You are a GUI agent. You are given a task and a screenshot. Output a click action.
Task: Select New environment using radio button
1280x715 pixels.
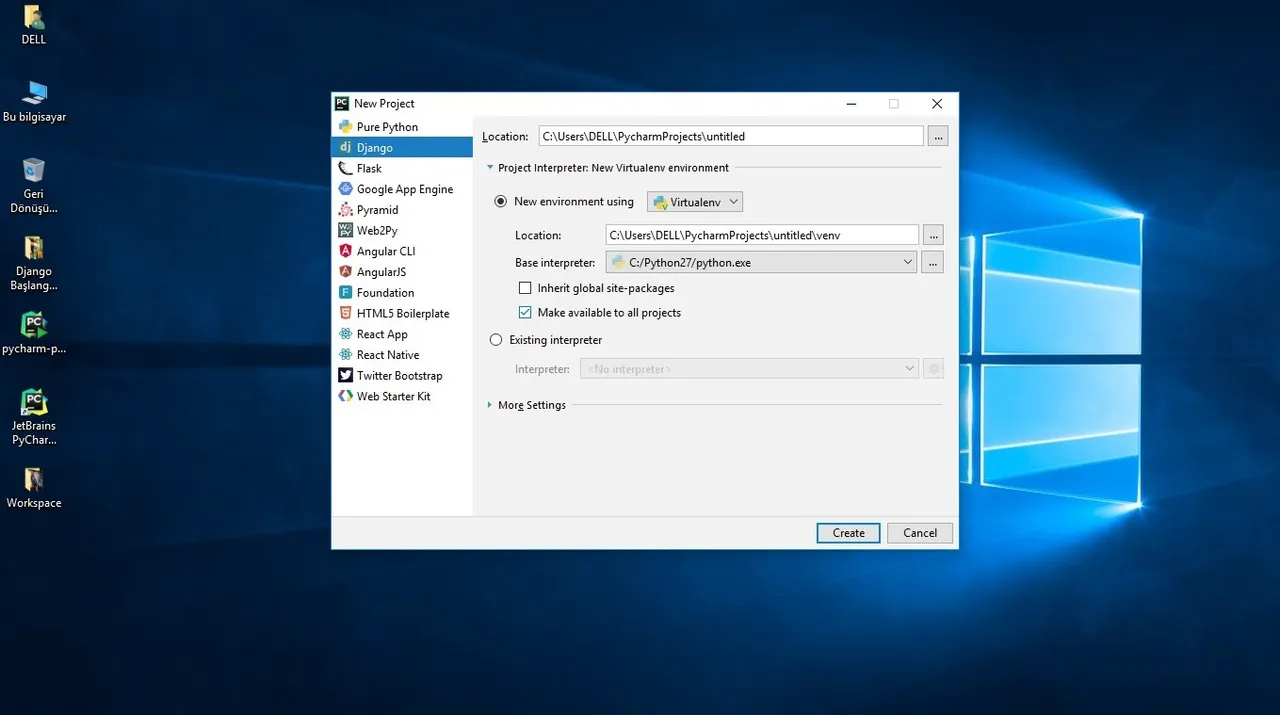point(500,202)
